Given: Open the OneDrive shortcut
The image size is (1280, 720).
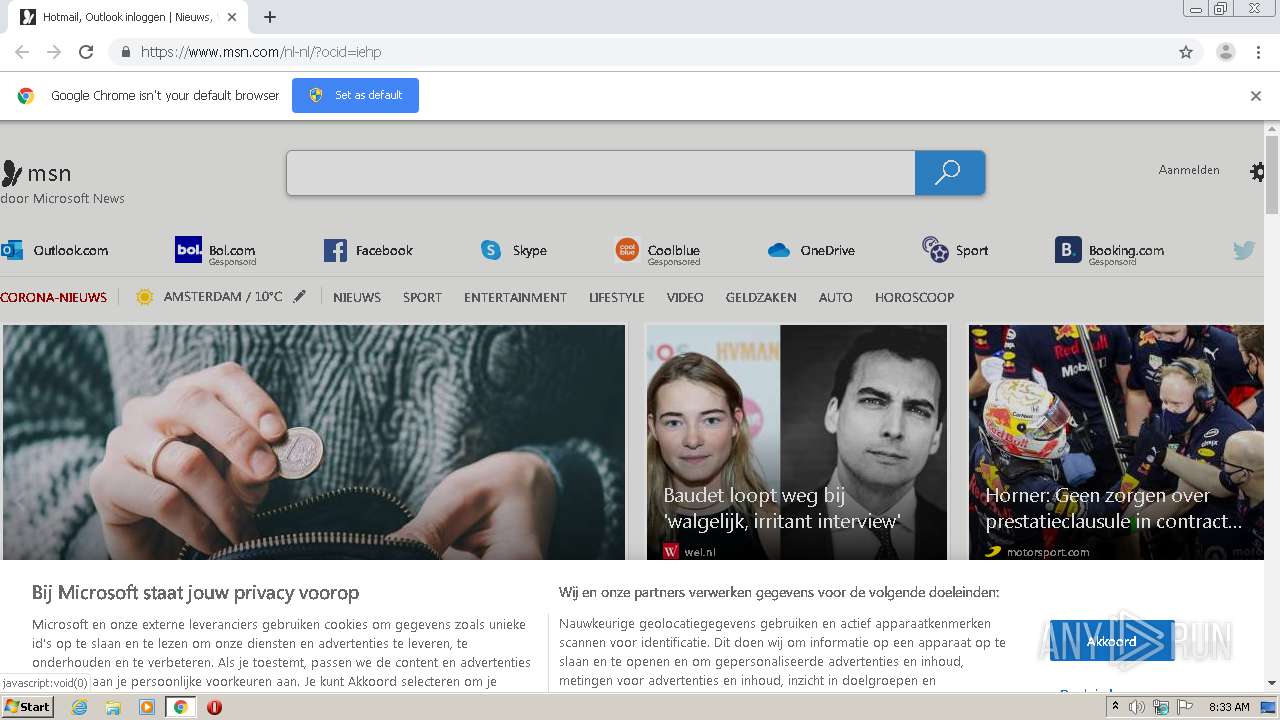Looking at the screenshot, I should 811,250.
